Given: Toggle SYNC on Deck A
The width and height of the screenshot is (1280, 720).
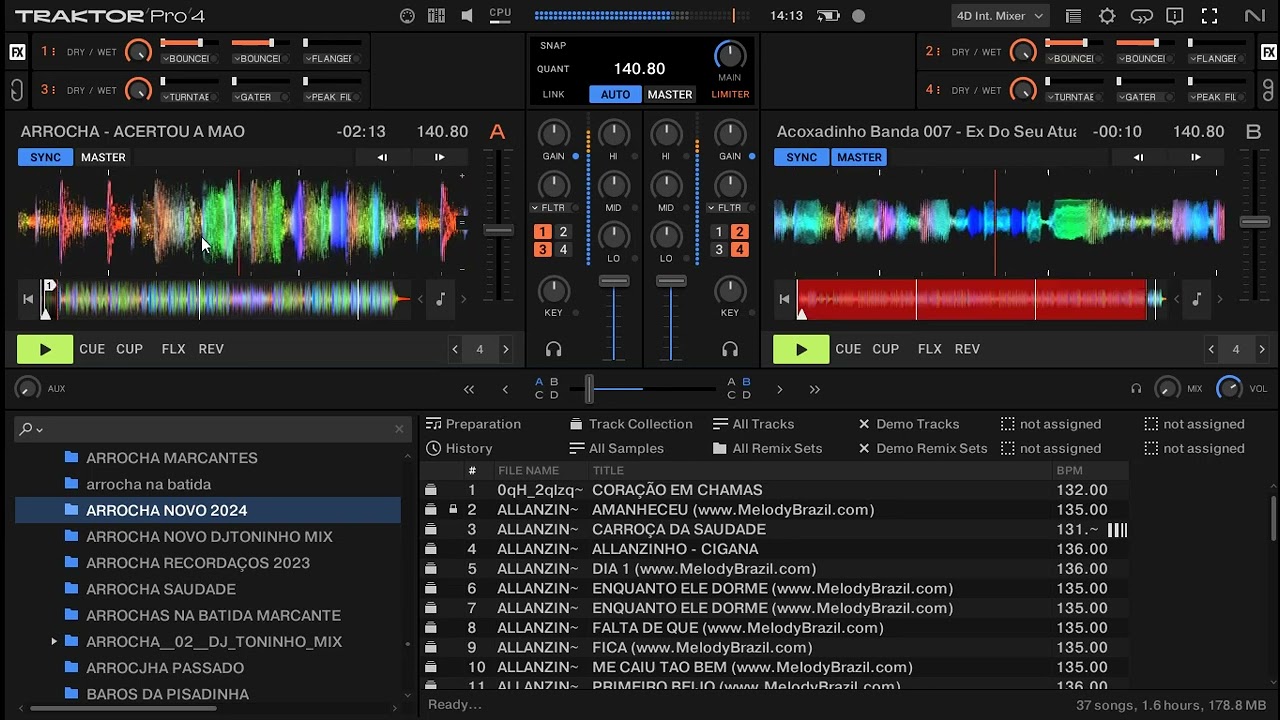Looking at the screenshot, I should coord(45,157).
